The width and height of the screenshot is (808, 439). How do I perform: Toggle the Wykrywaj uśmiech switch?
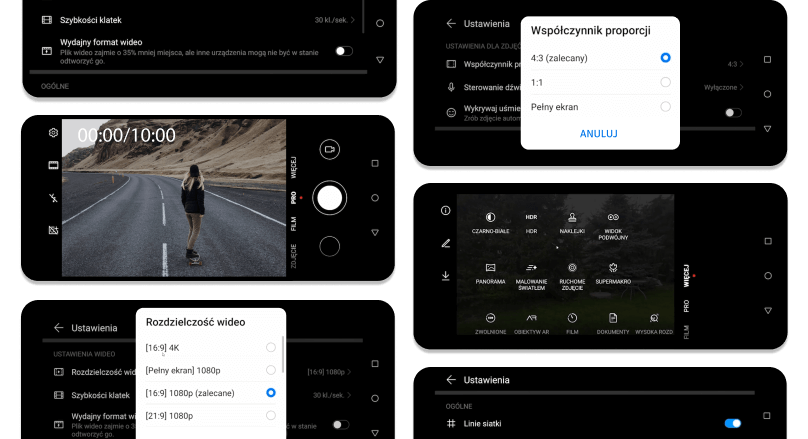tap(733, 112)
